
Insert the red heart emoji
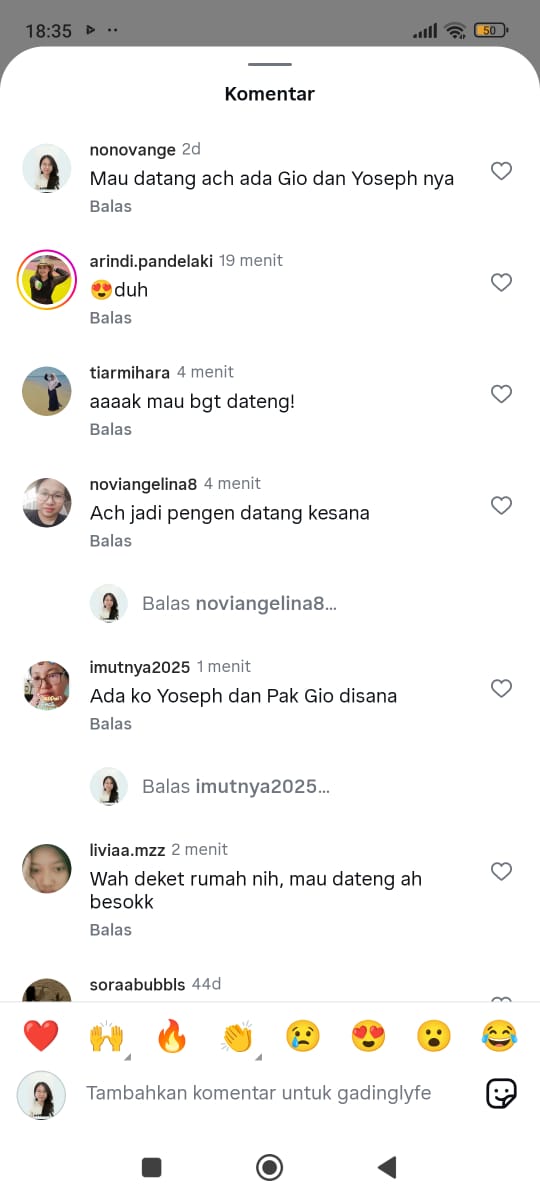coord(41,1036)
